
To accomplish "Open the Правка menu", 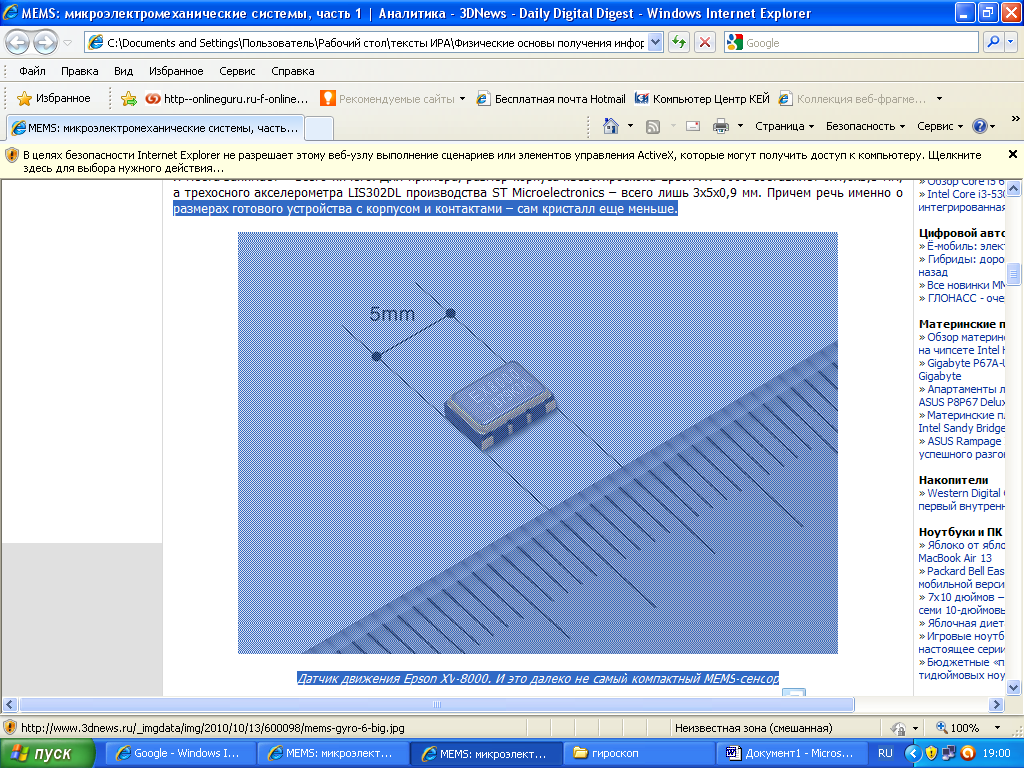I will click(x=80, y=71).
